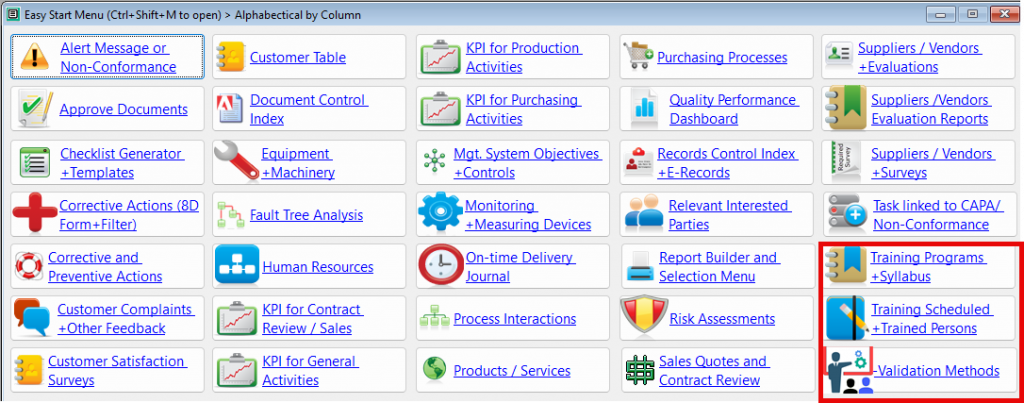Close the Easy Start Menu window
This screenshot has width=1024, height=403.
point(1000,14)
